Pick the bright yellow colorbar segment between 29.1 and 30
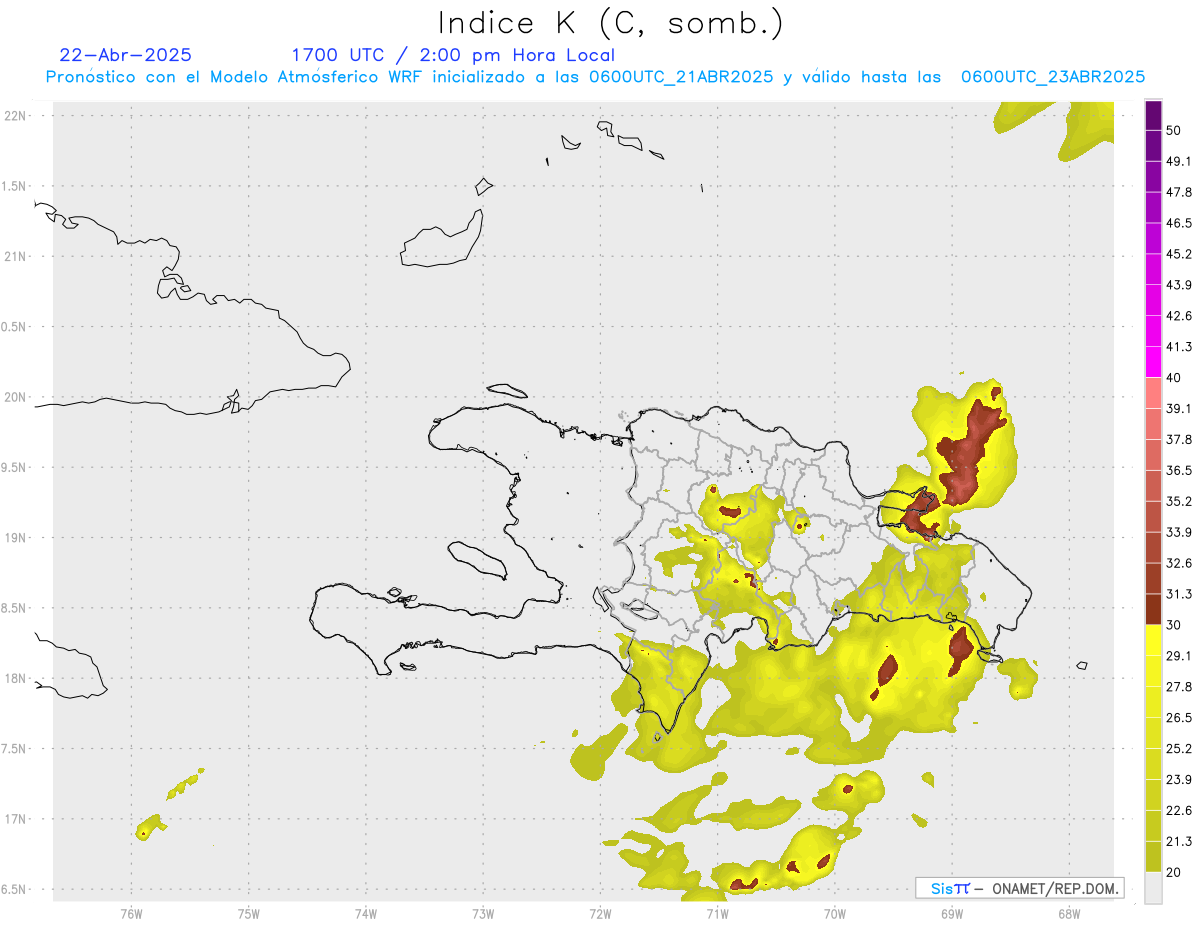Image resolution: width=1200 pixels, height=927 pixels. coord(1153,640)
